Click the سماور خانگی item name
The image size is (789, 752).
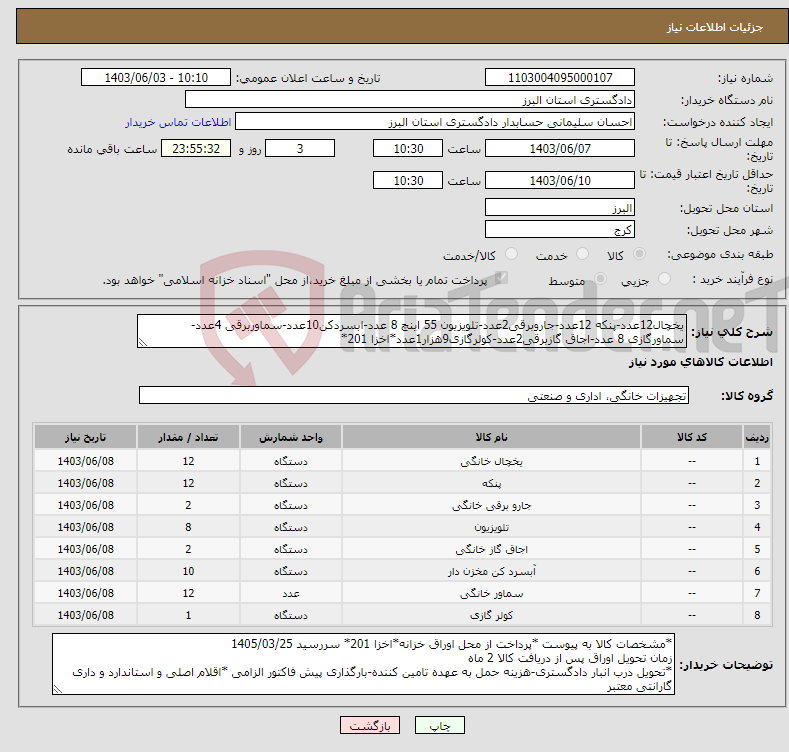(491, 593)
